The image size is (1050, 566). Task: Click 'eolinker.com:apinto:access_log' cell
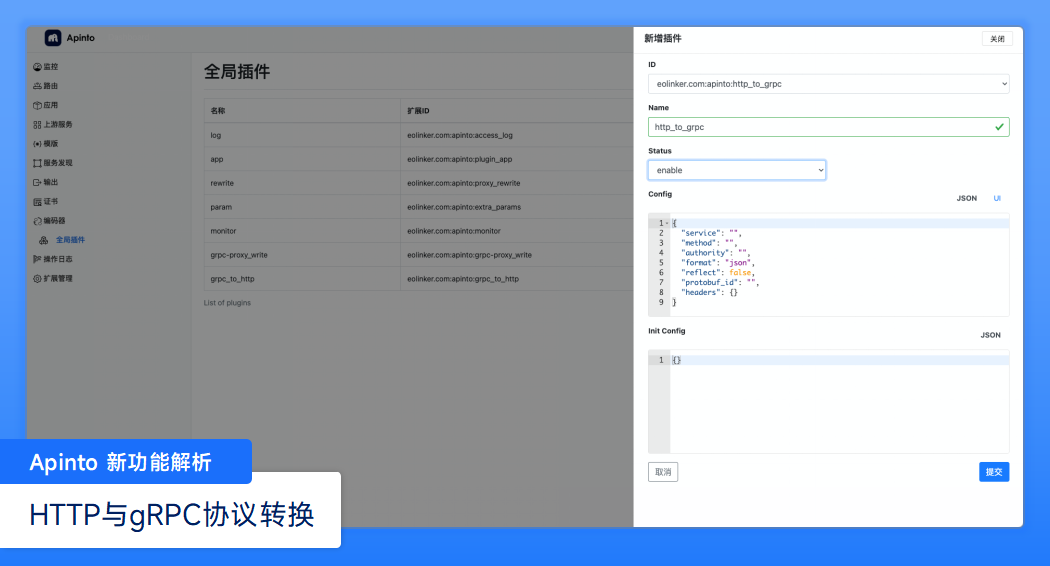(x=517, y=135)
